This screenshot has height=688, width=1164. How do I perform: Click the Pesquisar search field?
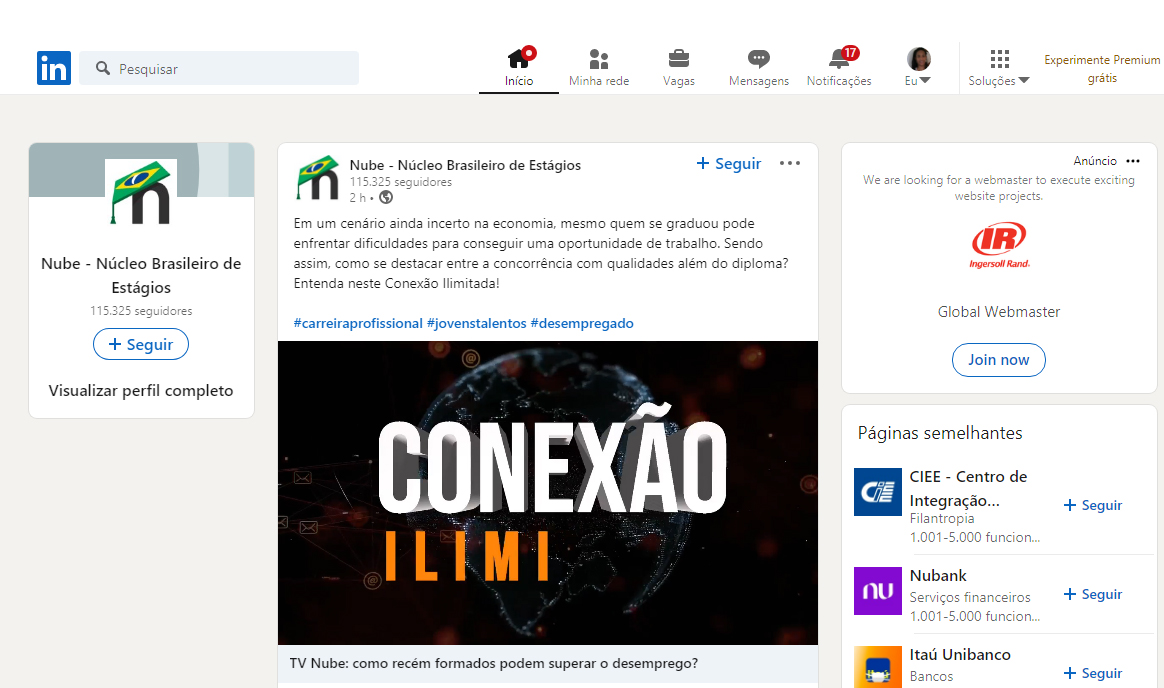[x=219, y=68]
